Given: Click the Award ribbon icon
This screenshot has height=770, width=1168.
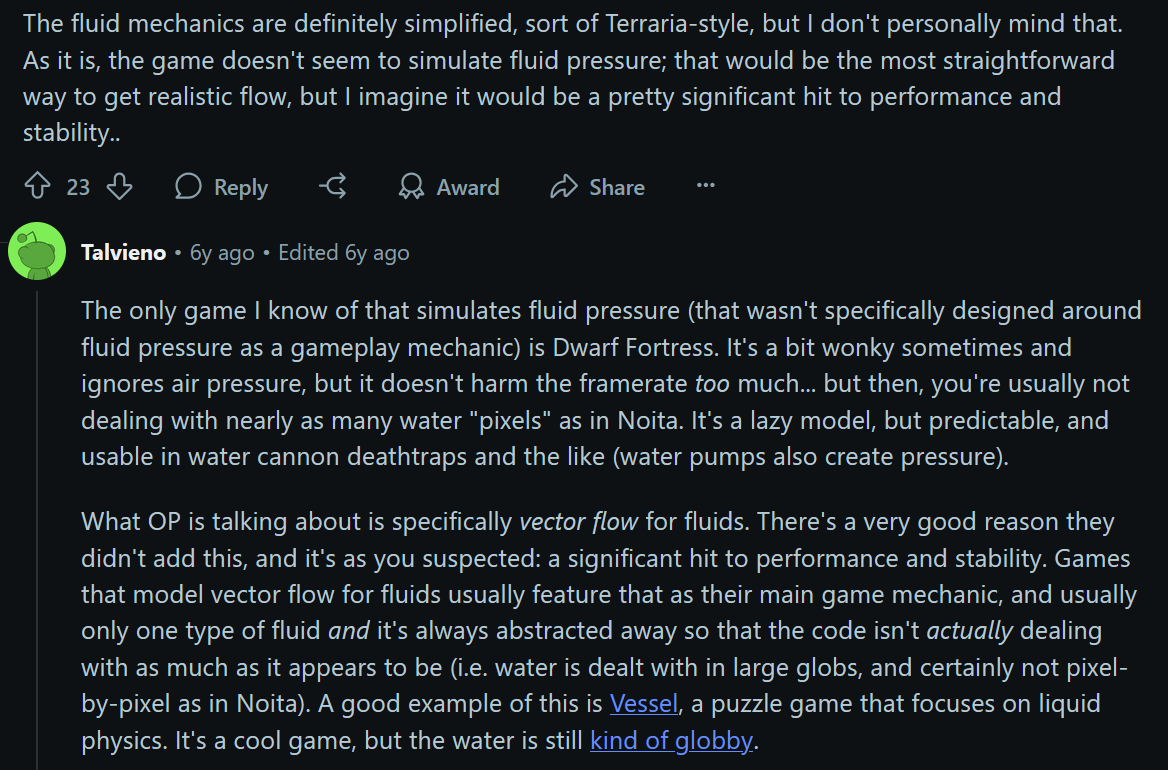Looking at the screenshot, I should pos(411,187).
